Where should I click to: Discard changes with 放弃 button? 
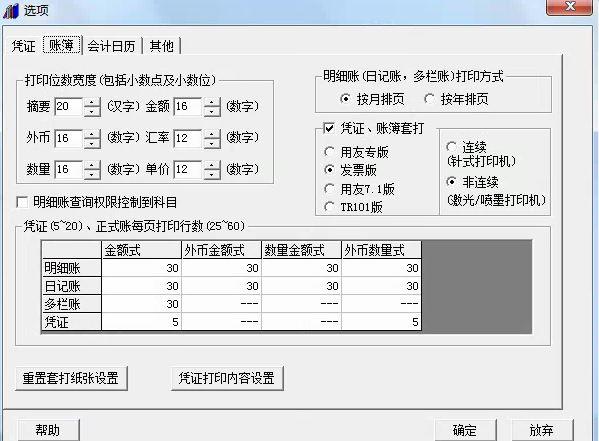[542, 430]
